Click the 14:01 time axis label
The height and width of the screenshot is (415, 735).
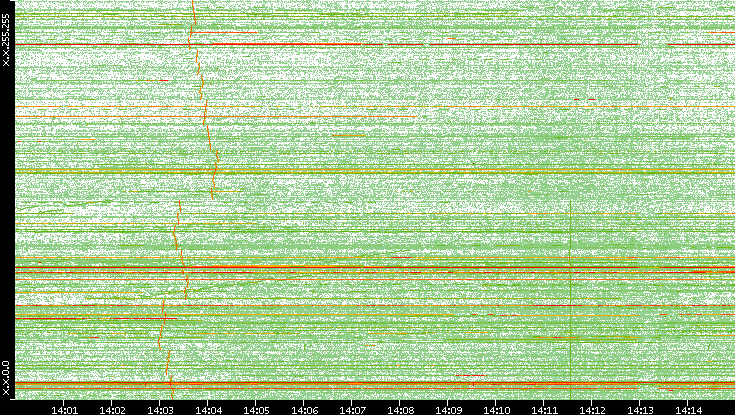coord(64,410)
